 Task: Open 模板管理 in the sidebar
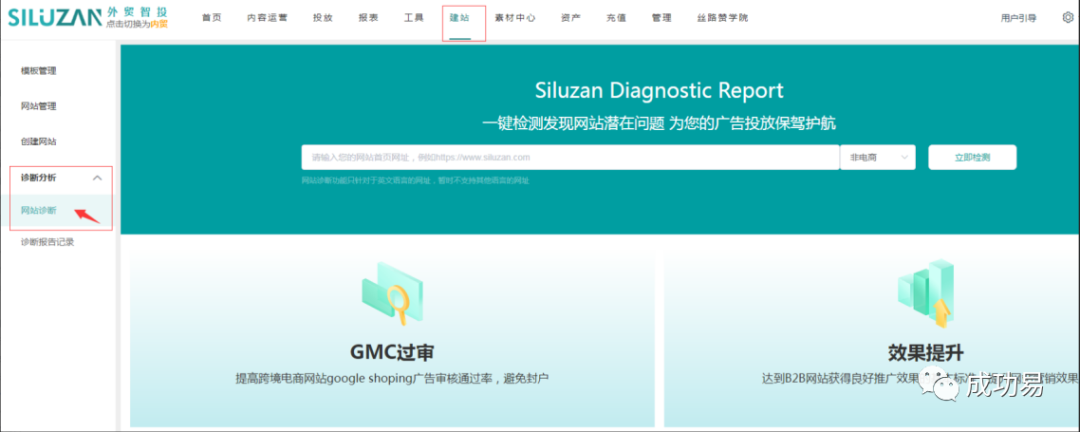tap(39, 70)
